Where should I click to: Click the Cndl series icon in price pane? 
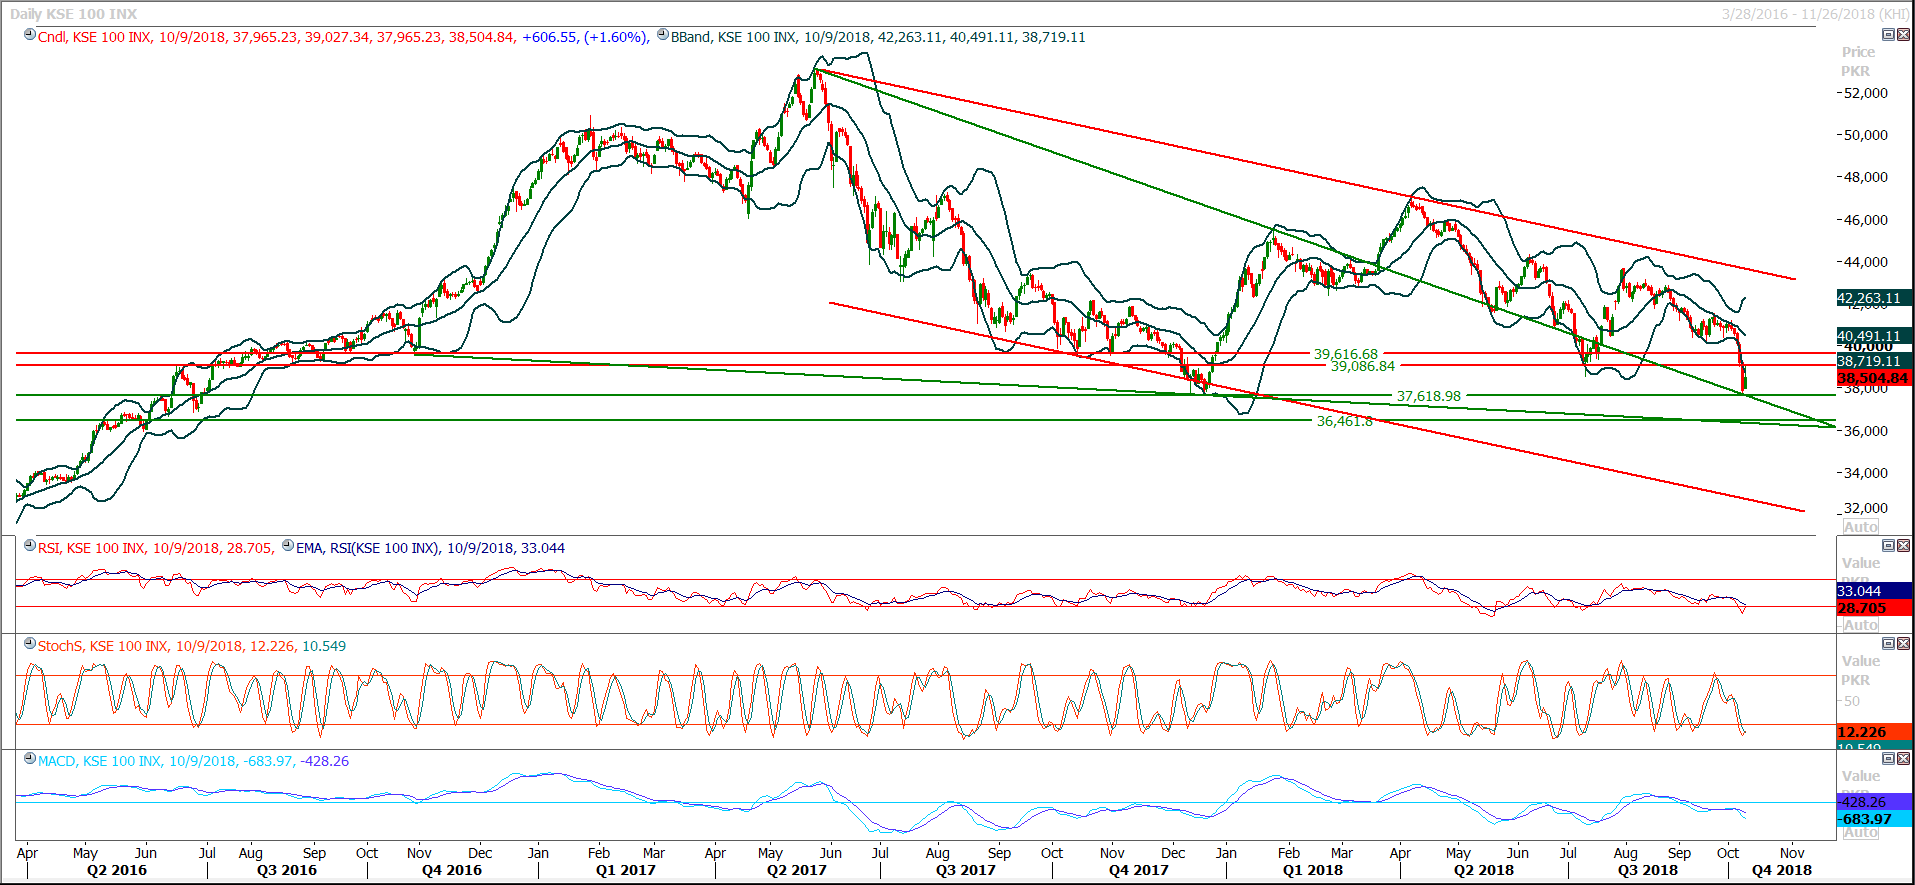30,35
